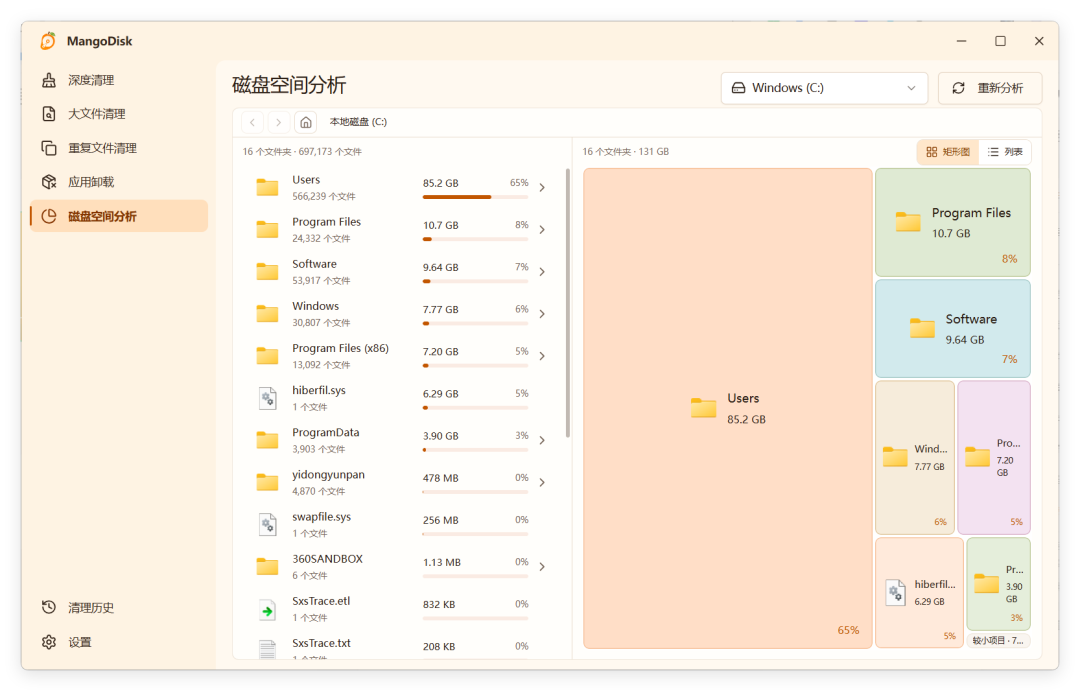Click the 360SANDBOX folder icon

click(x=267, y=566)
